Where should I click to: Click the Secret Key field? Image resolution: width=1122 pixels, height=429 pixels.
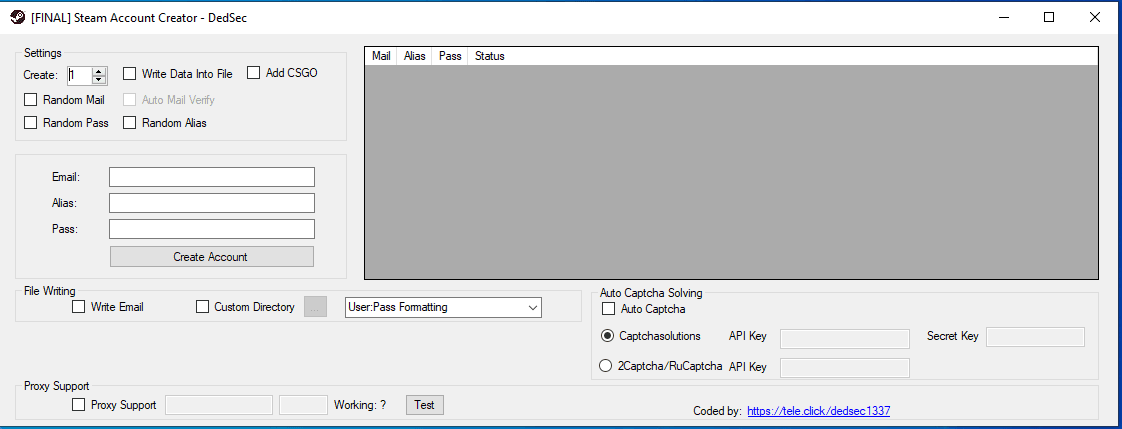click(1035, 337)
